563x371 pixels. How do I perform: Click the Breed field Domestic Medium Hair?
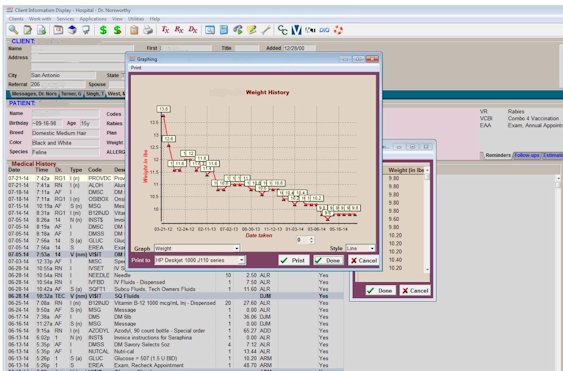point(65,133)
